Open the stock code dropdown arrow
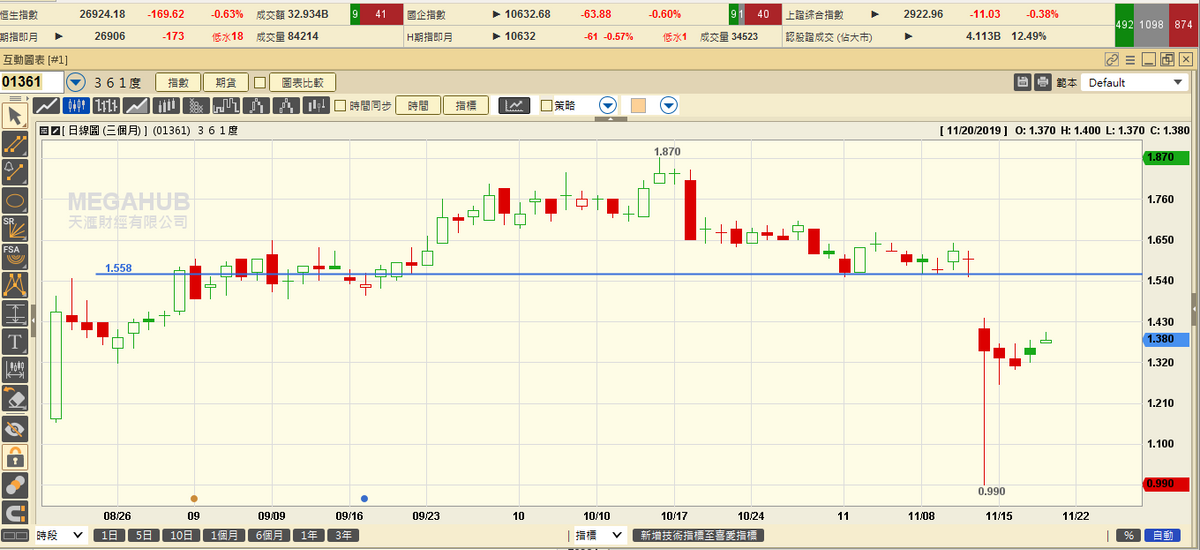The height and width of the screenshot is (550, 1200). click(x=77, y=82)
